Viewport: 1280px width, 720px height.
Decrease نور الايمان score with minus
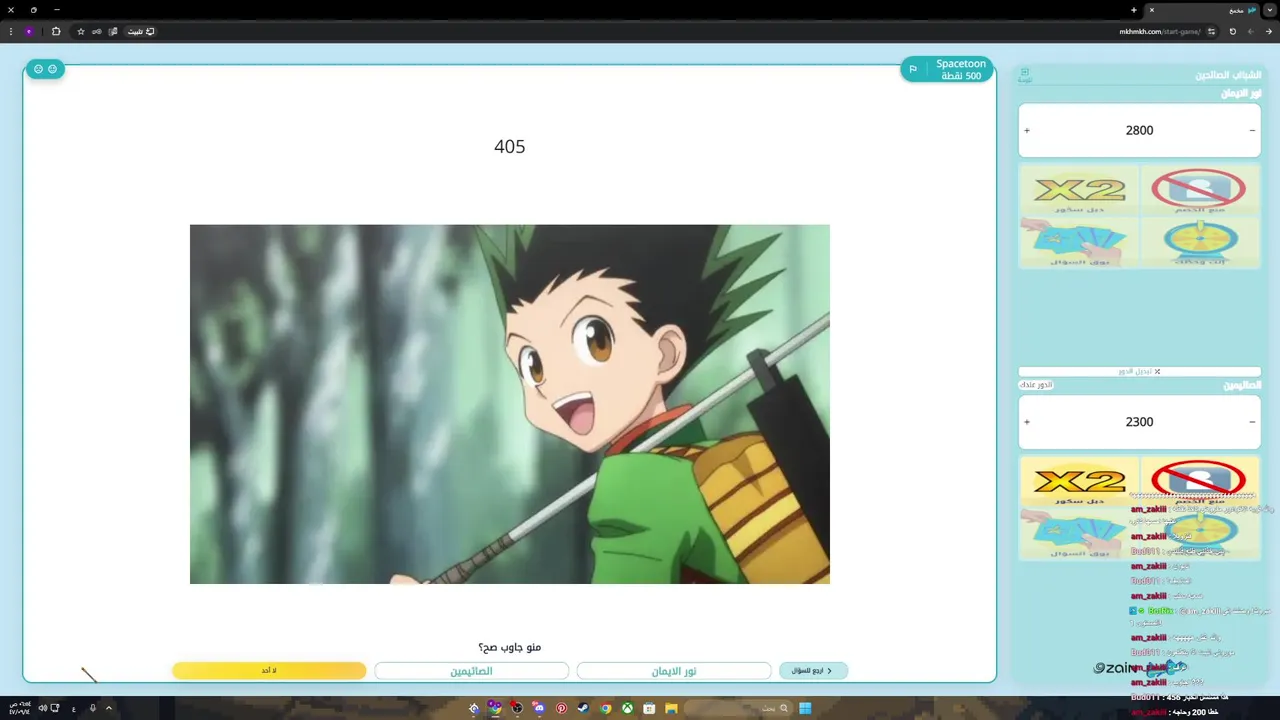(x=1252, y=130)
